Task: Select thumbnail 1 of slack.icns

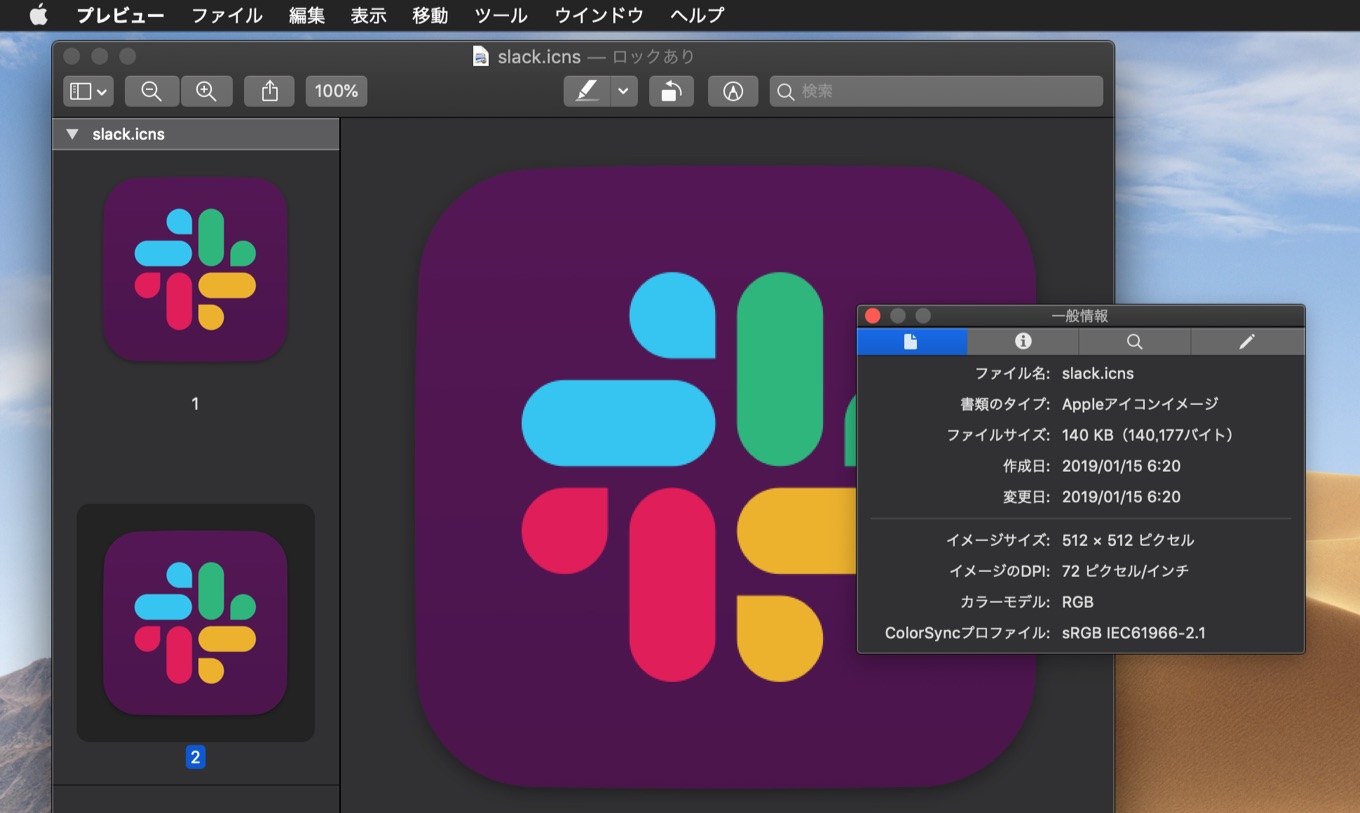Action: pyautogui.click(x=195, y=270)
